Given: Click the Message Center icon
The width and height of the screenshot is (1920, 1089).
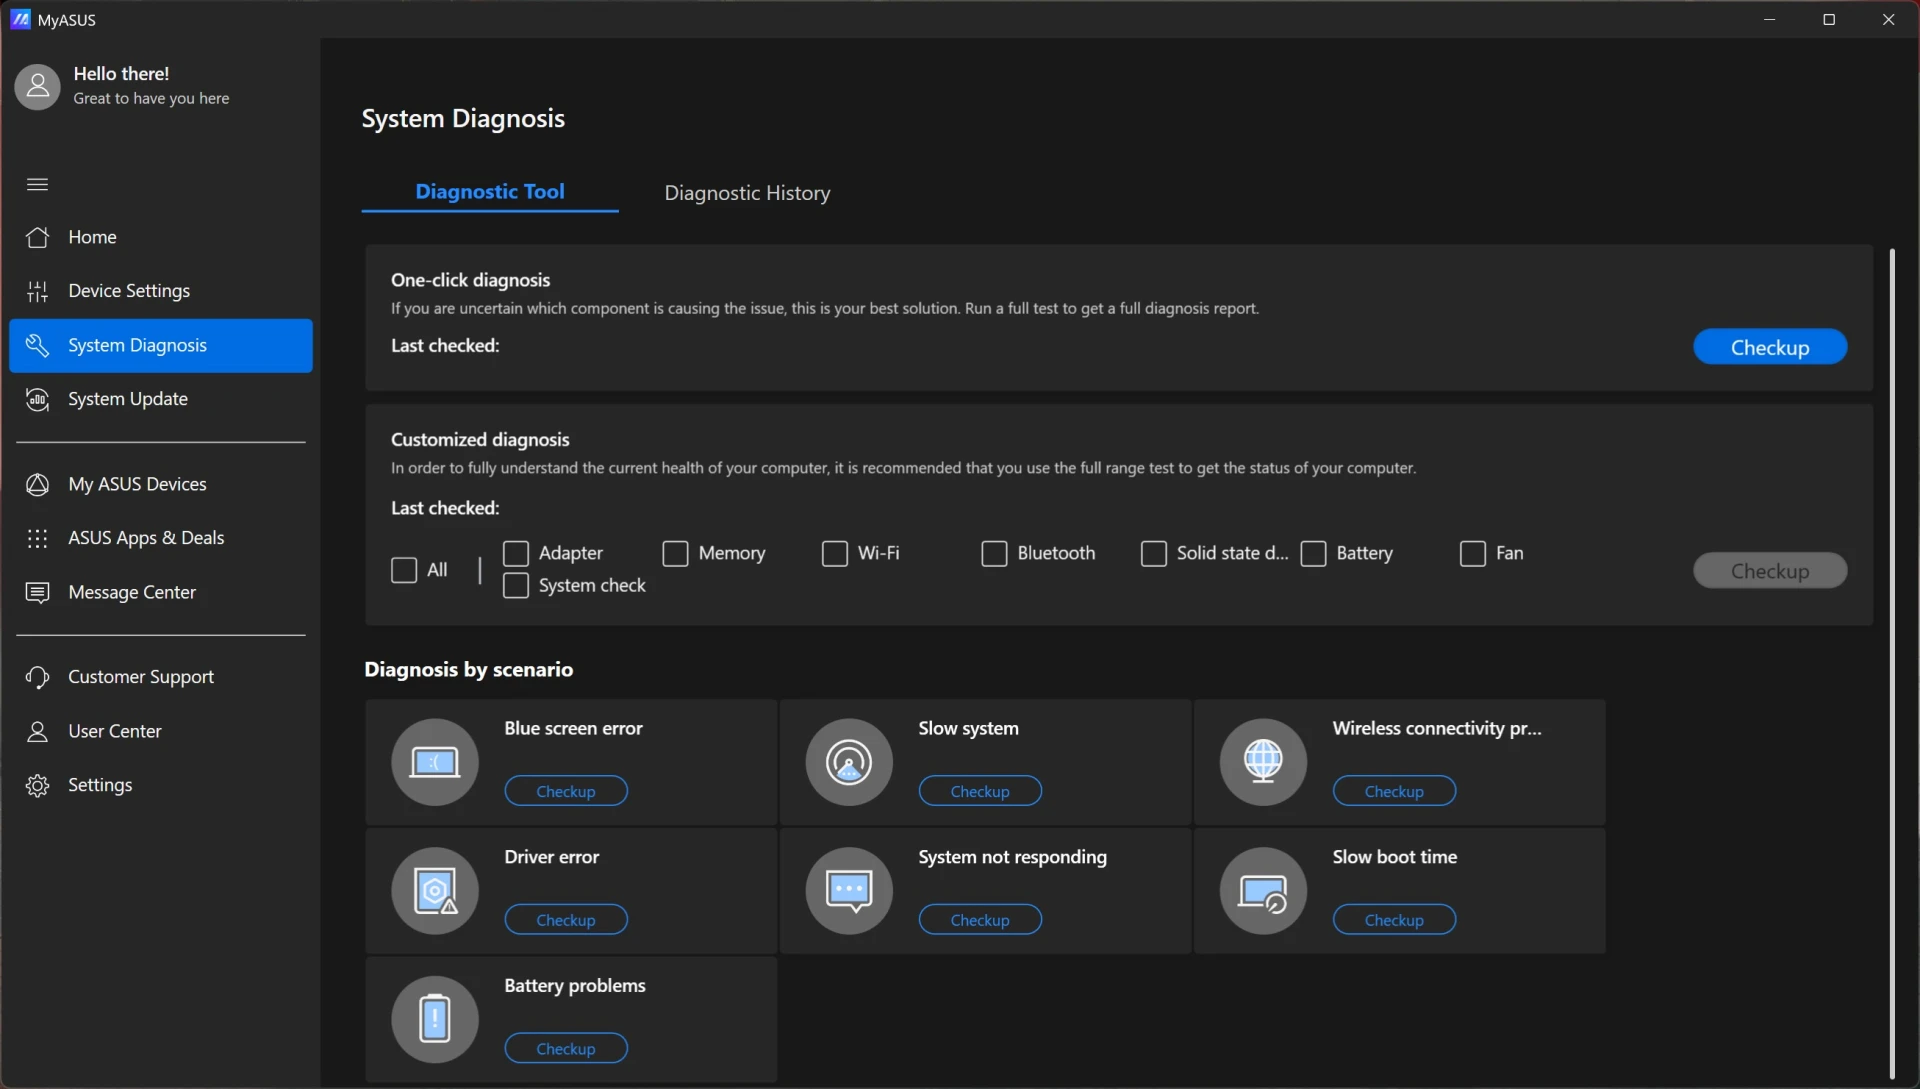Looking at the screenshot, I should 37,592.
